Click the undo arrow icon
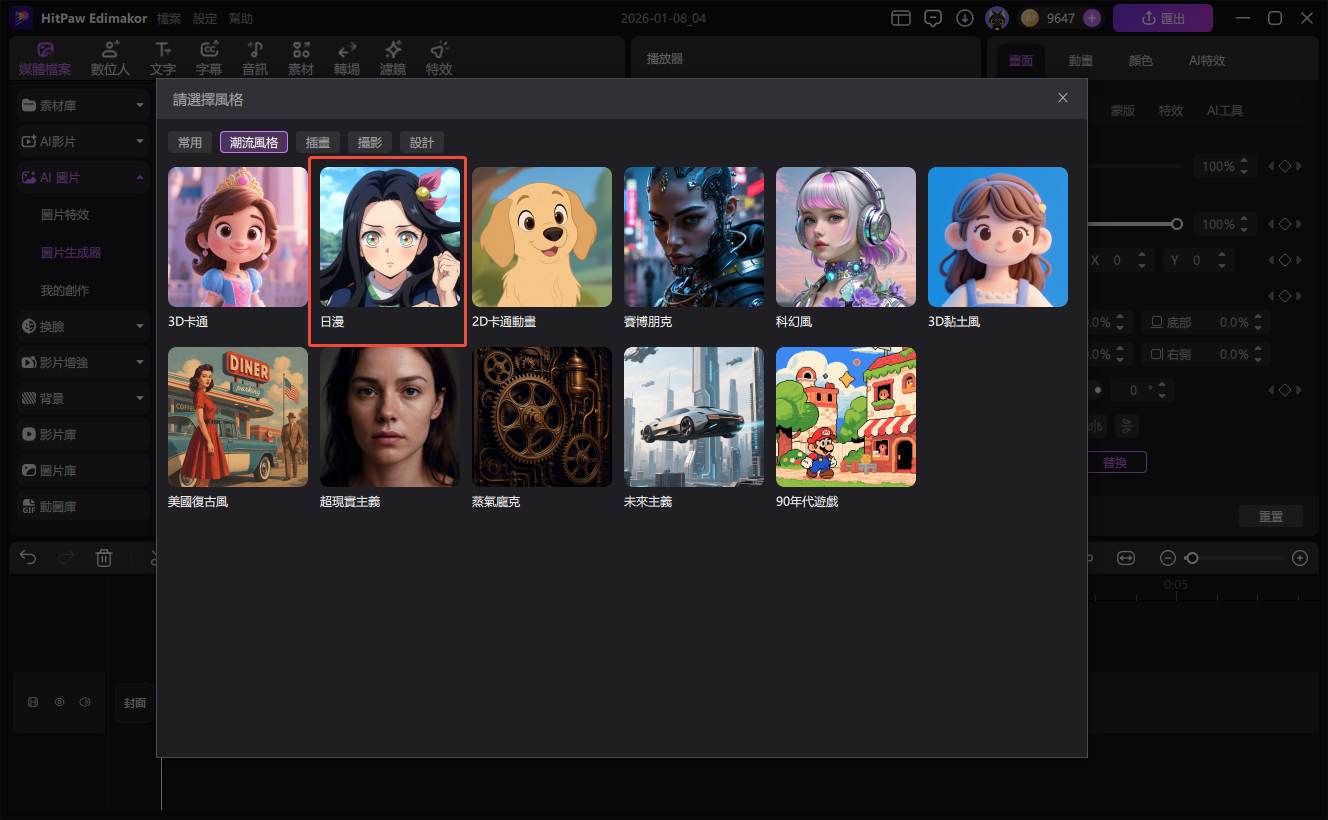The width and height of the screenshot is (1328, 820). 28,558
